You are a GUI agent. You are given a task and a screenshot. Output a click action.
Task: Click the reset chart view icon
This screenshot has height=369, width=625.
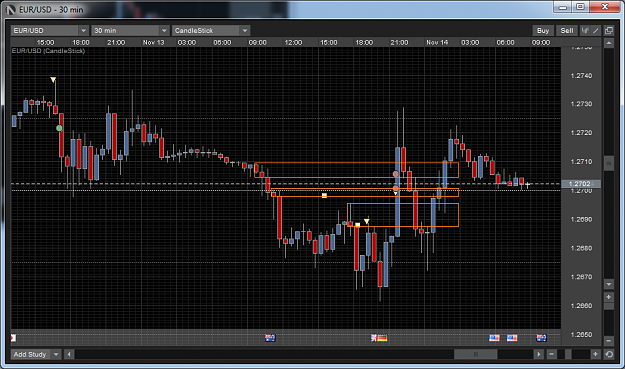(609, 354)
